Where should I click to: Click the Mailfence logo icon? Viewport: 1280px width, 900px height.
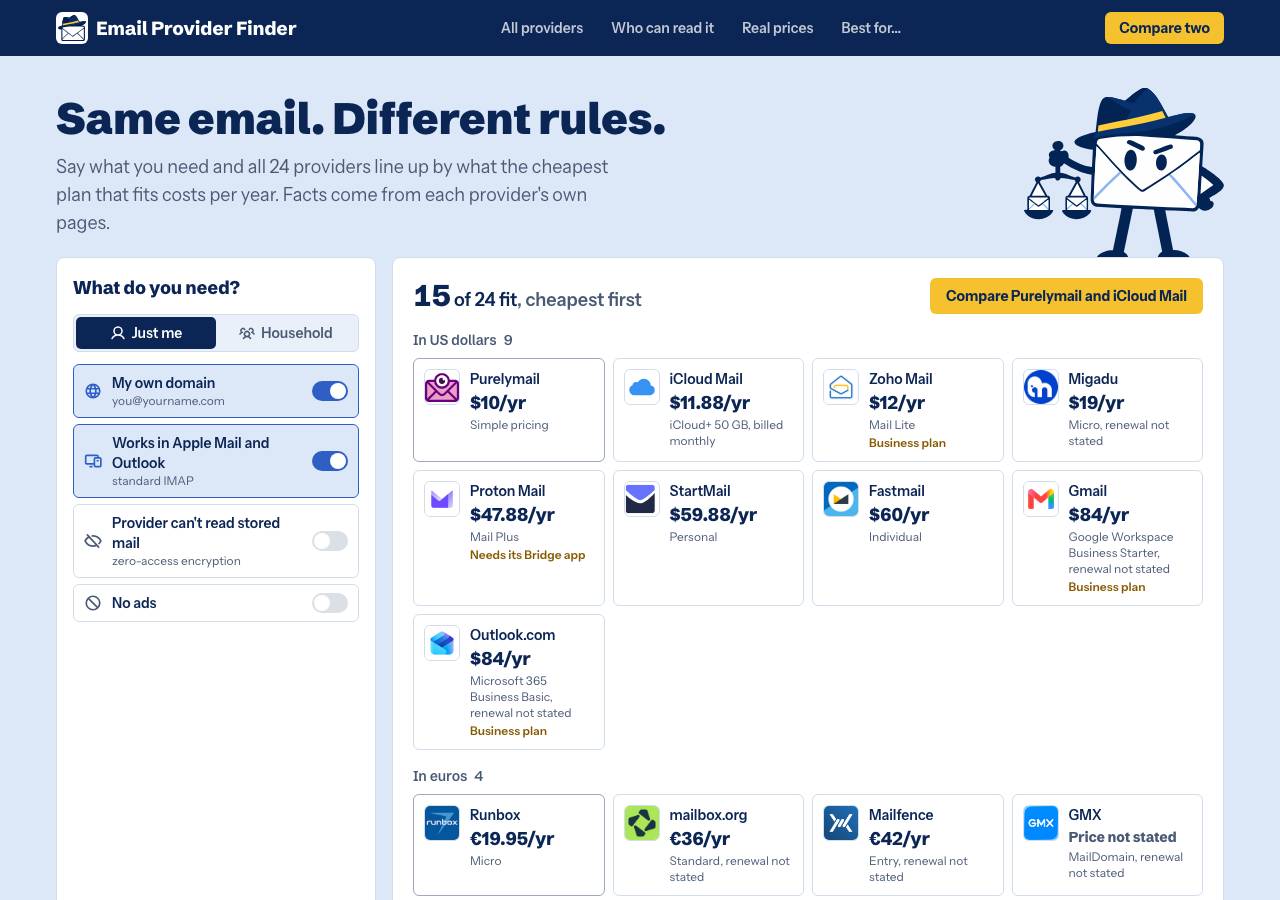[x=841, y=823]
